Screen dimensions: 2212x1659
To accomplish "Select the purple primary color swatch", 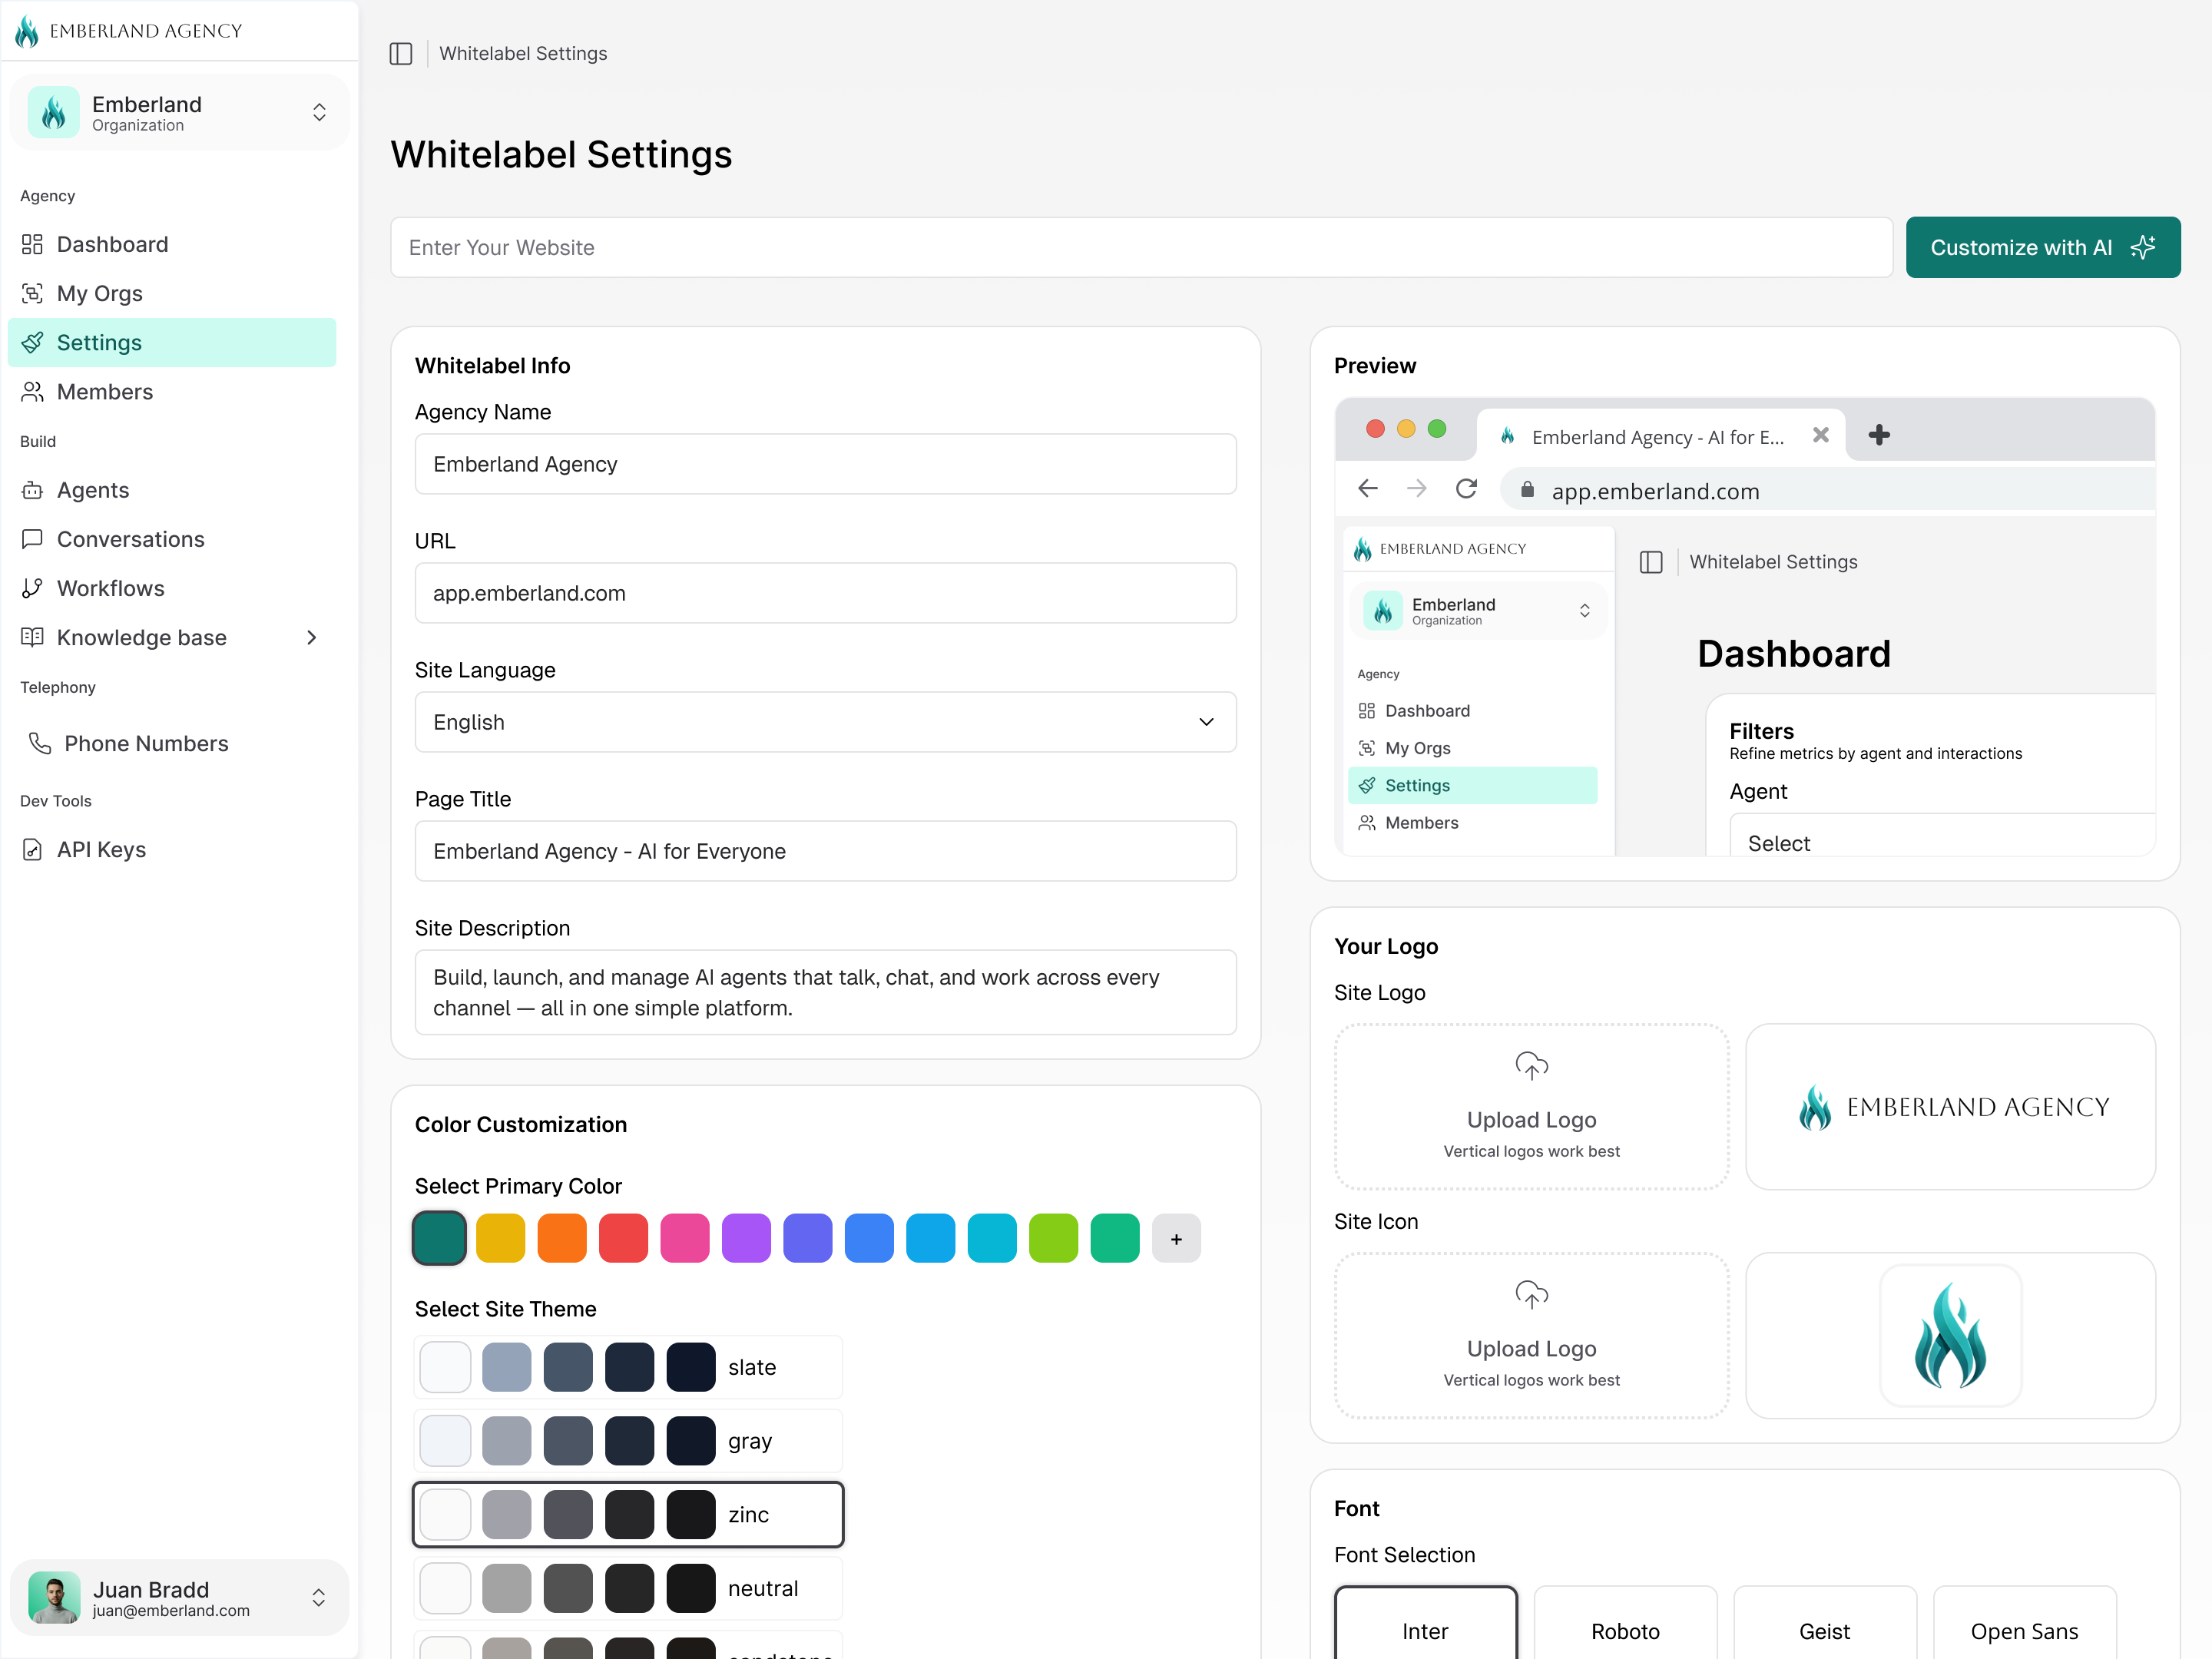I will [x=746, y=1238].
